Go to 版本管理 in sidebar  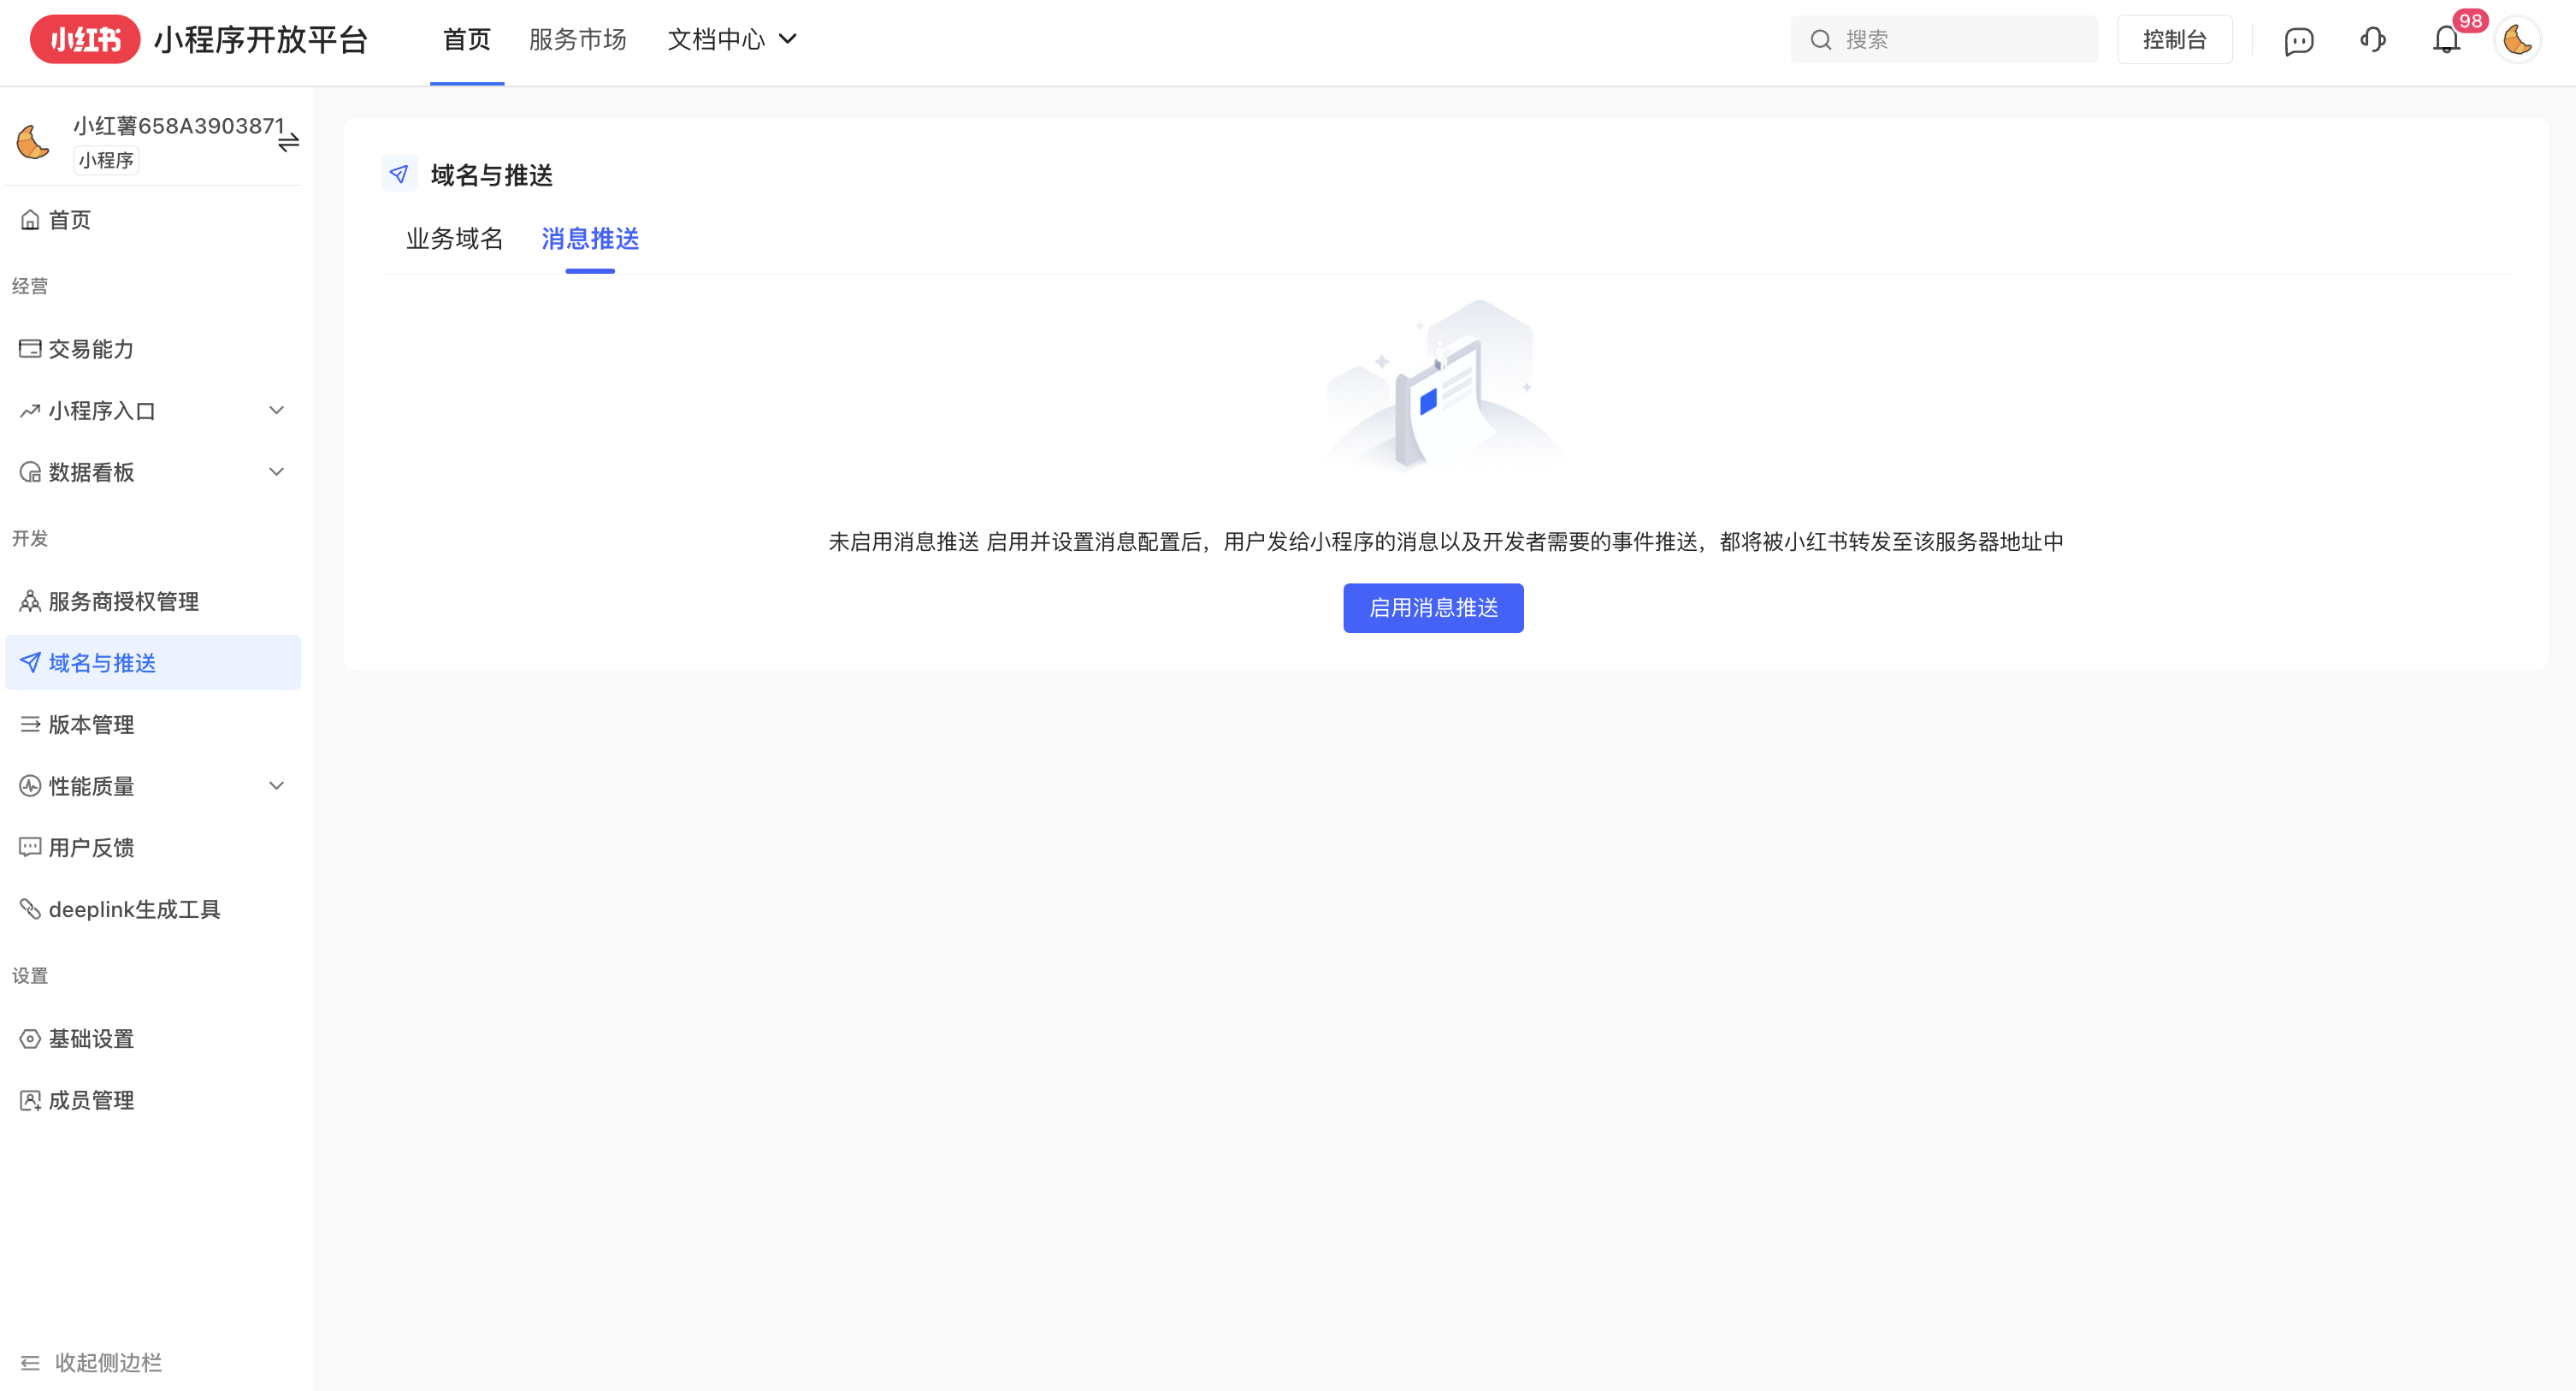(x=92, y=724)
